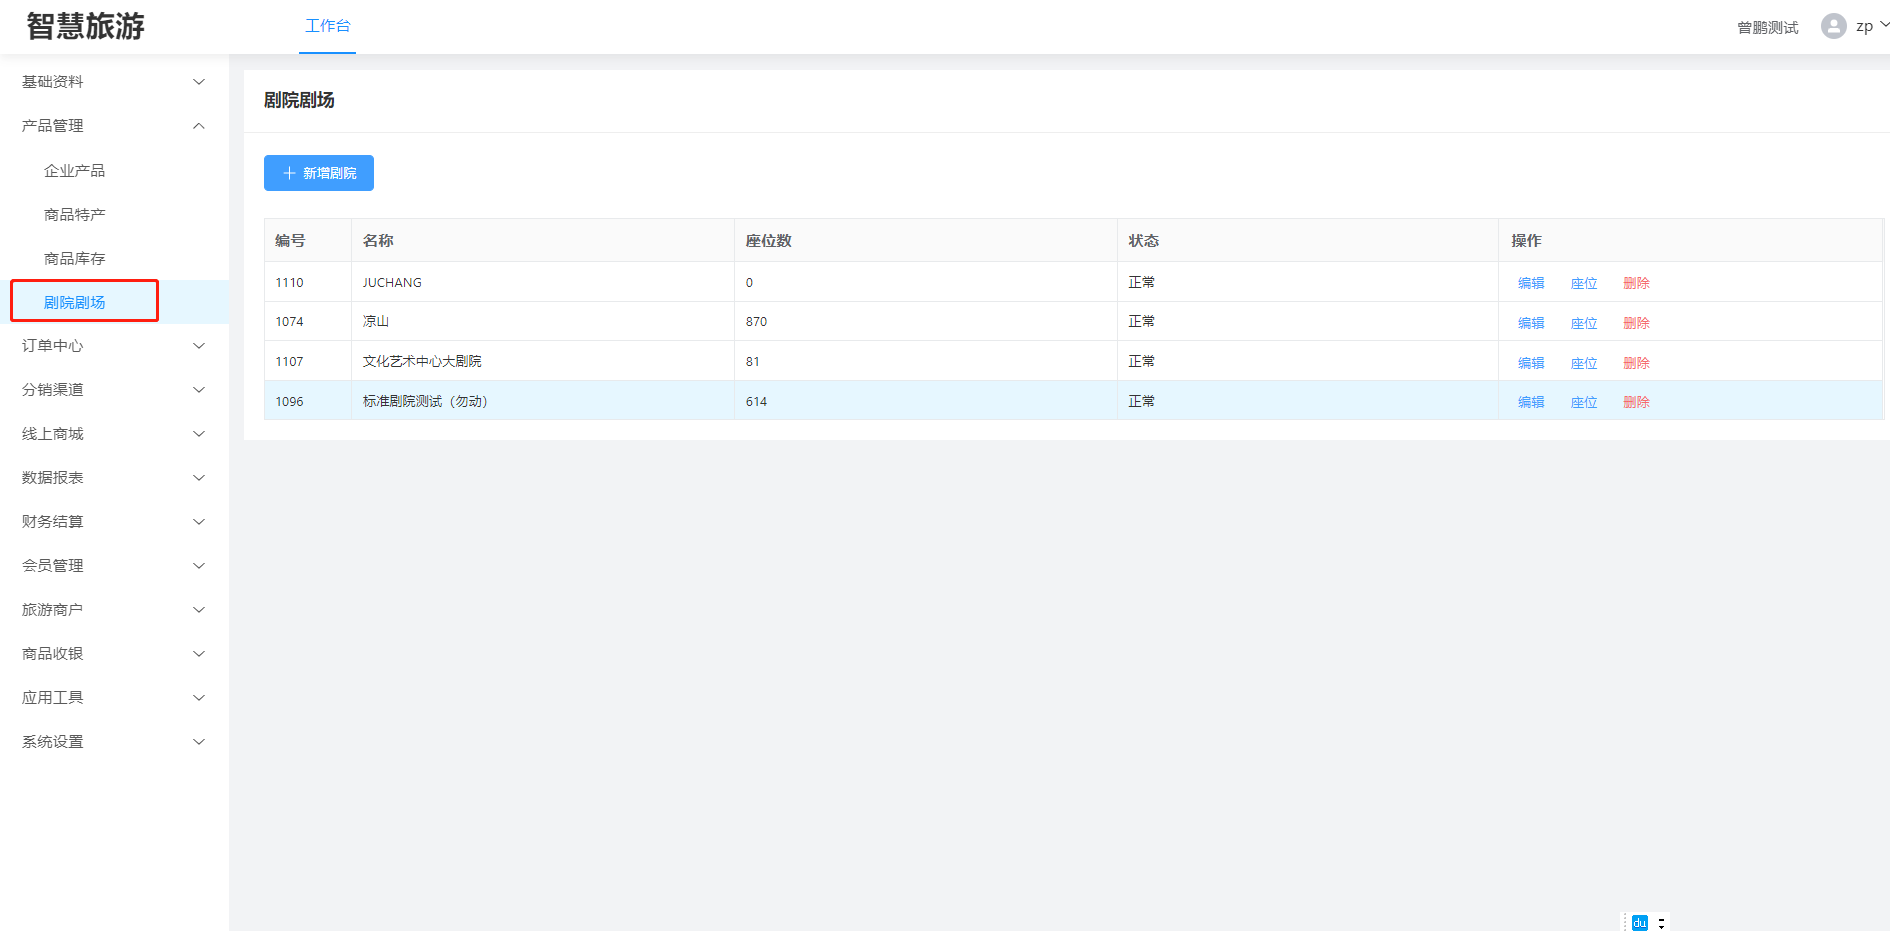This screenshot has width=1890, height=931.
Task: Click the blue 'du' icon at bottom
Action: (x=1639, y=922)
